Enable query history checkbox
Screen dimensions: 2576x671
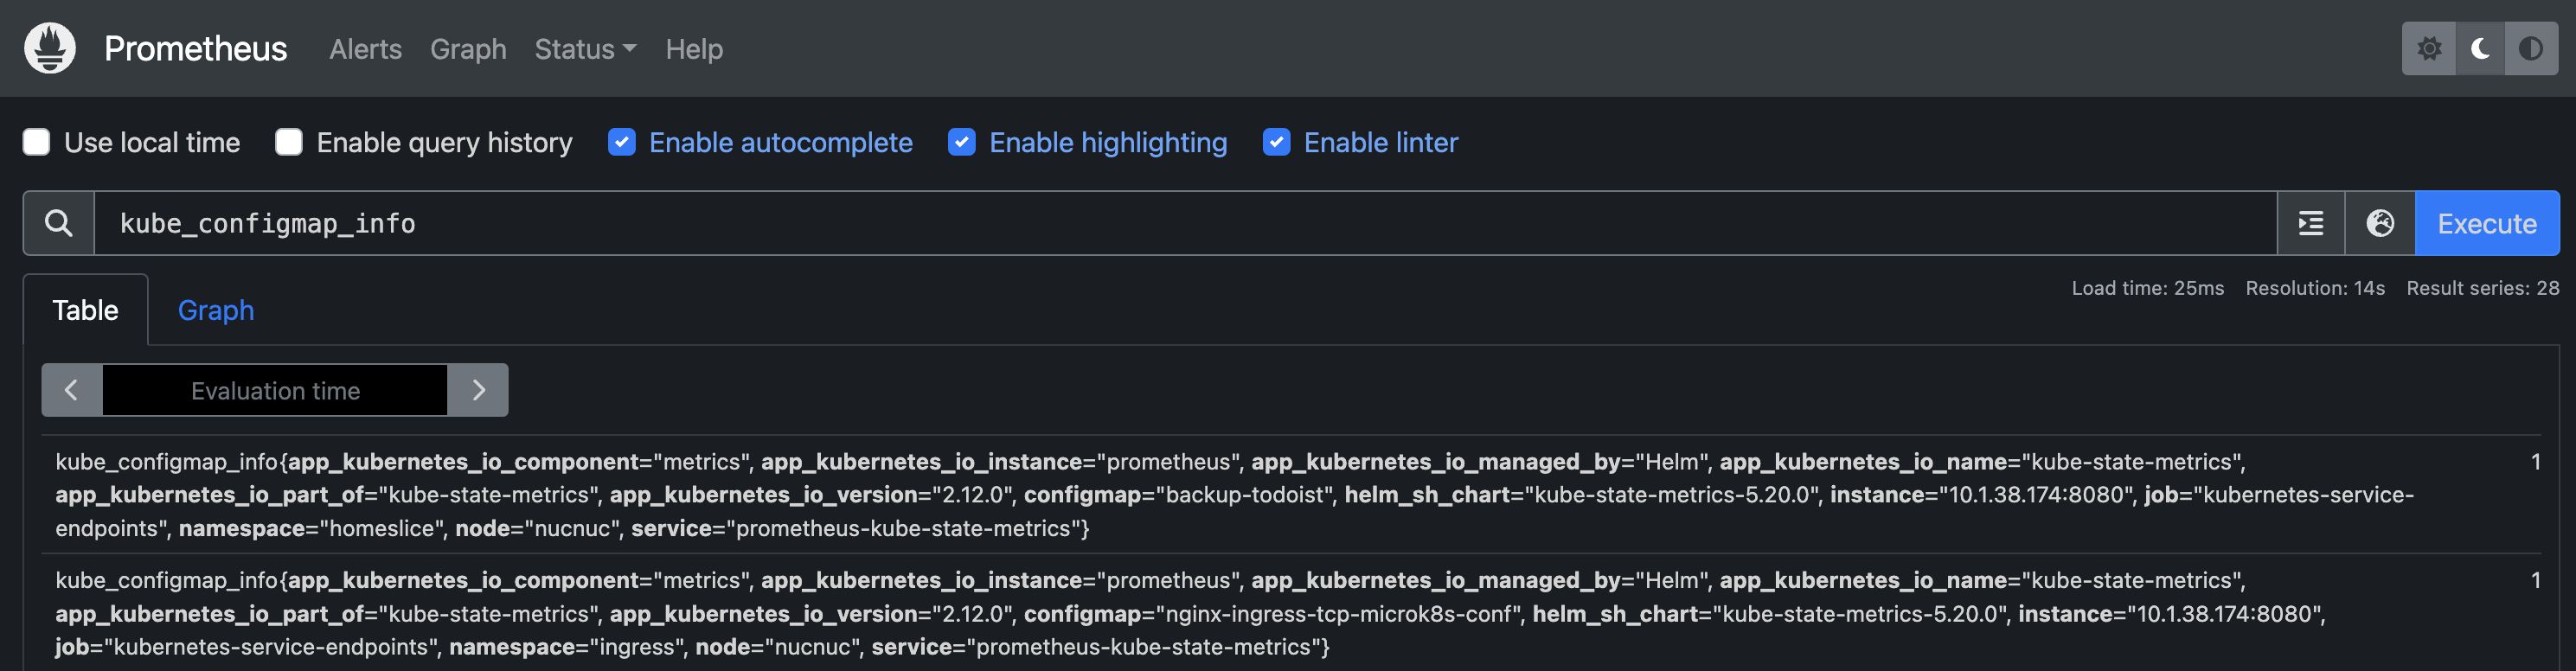[289, 142]
